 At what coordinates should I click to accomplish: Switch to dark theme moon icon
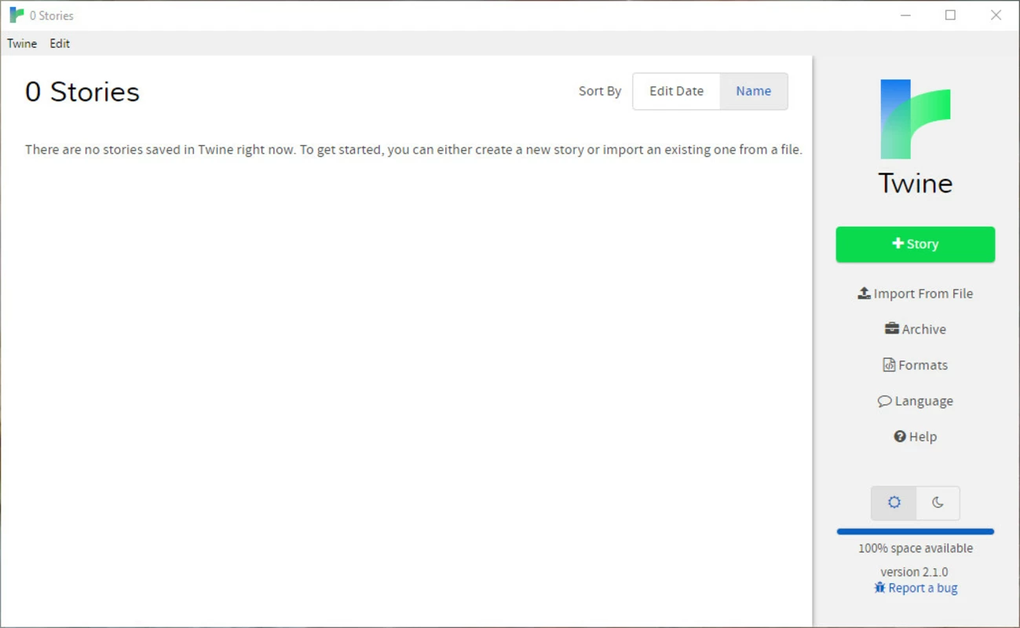937,502
